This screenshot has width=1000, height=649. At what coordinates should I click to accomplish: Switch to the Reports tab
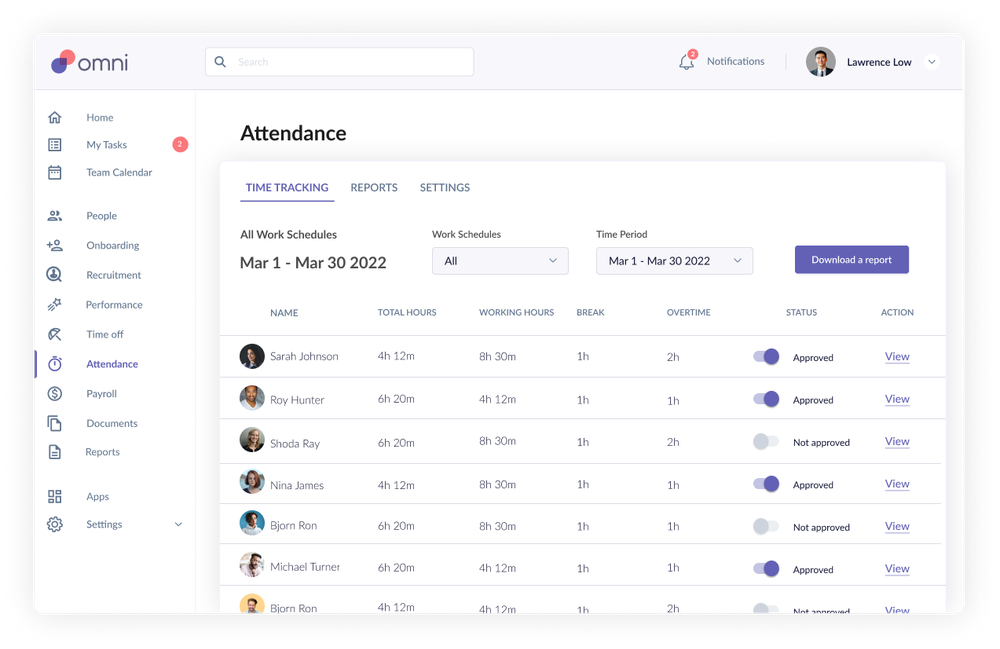[x=374, y=187]
